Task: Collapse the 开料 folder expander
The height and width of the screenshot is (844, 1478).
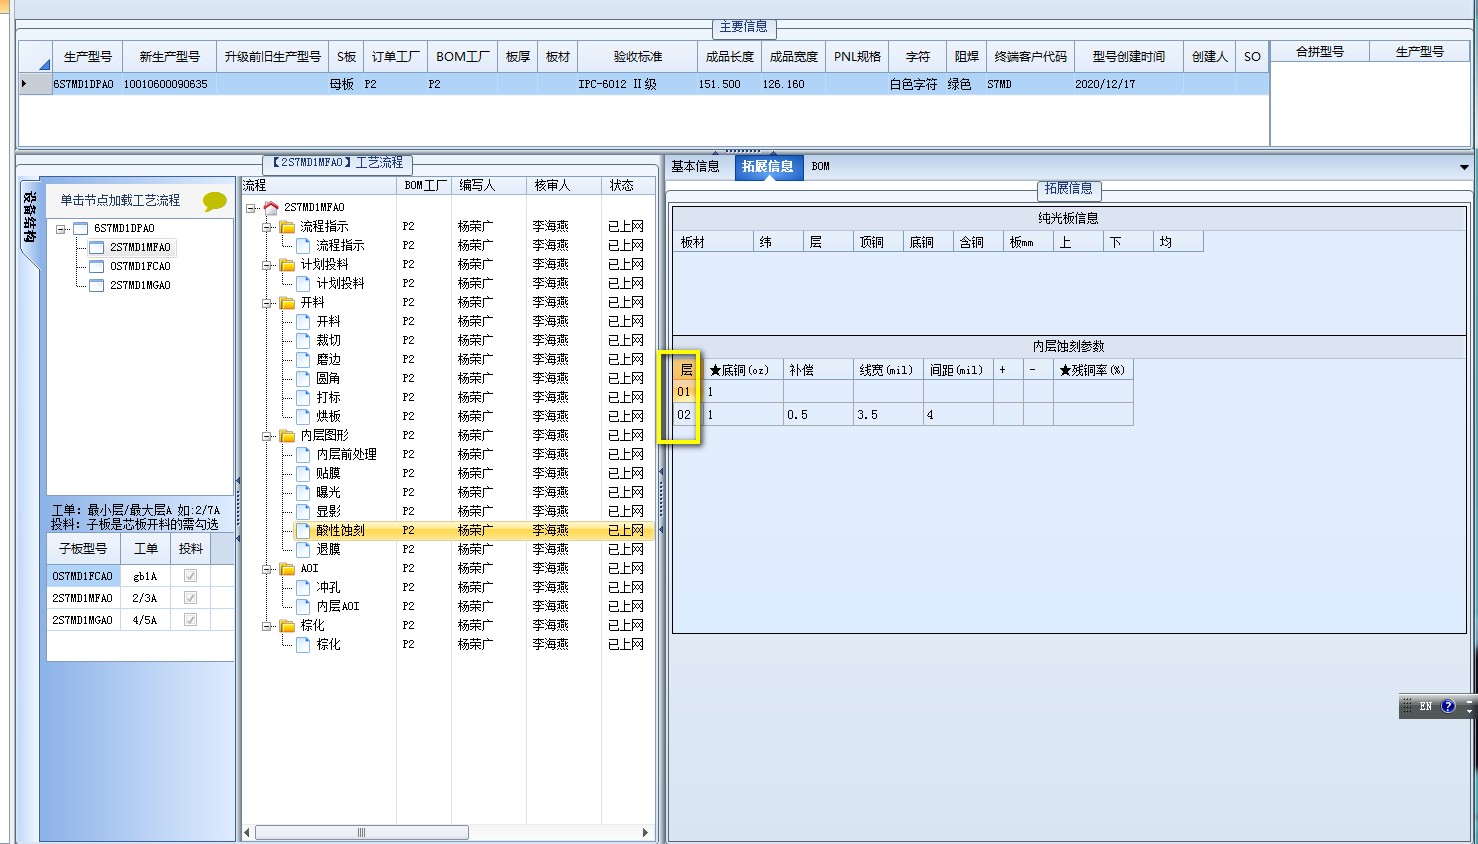Action: coord(268,303)
